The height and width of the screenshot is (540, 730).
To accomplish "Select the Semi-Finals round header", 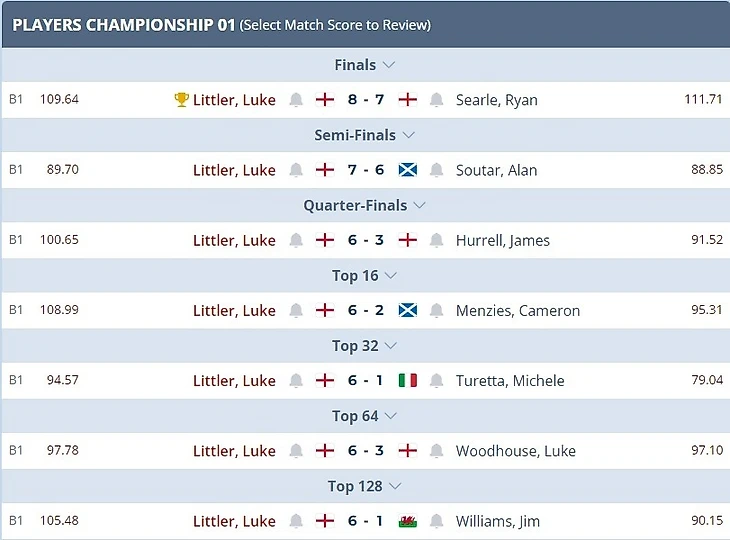I will [x=355, y=135].
